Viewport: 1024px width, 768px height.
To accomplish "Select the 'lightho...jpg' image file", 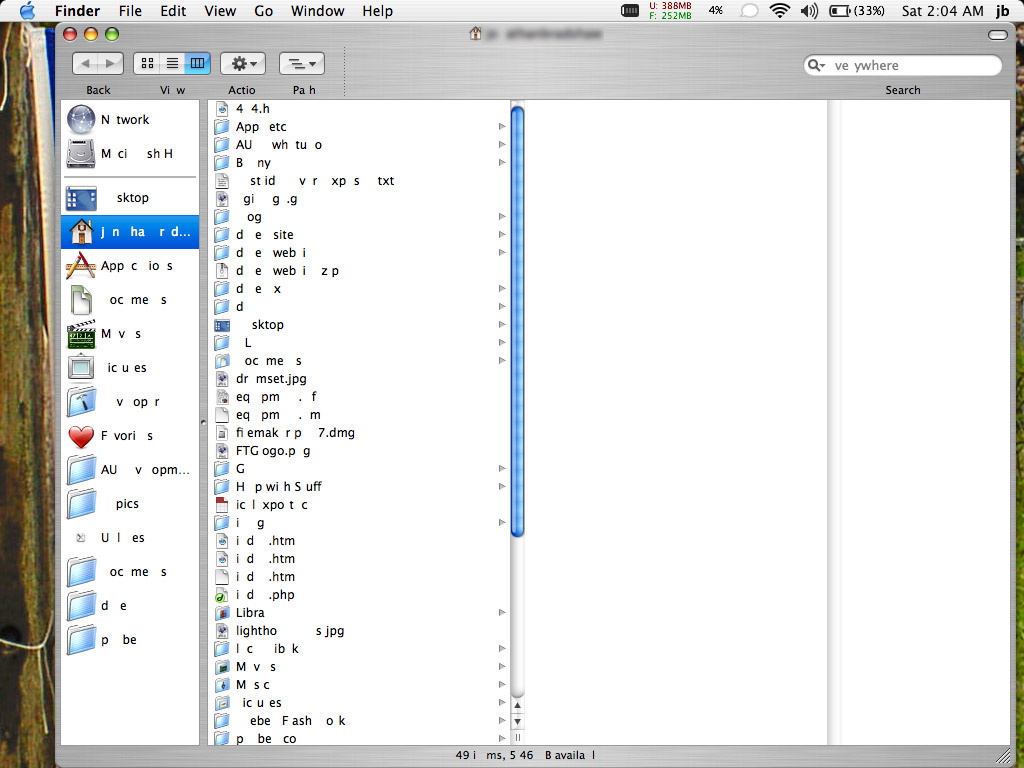I will click(x=280, y=630).
